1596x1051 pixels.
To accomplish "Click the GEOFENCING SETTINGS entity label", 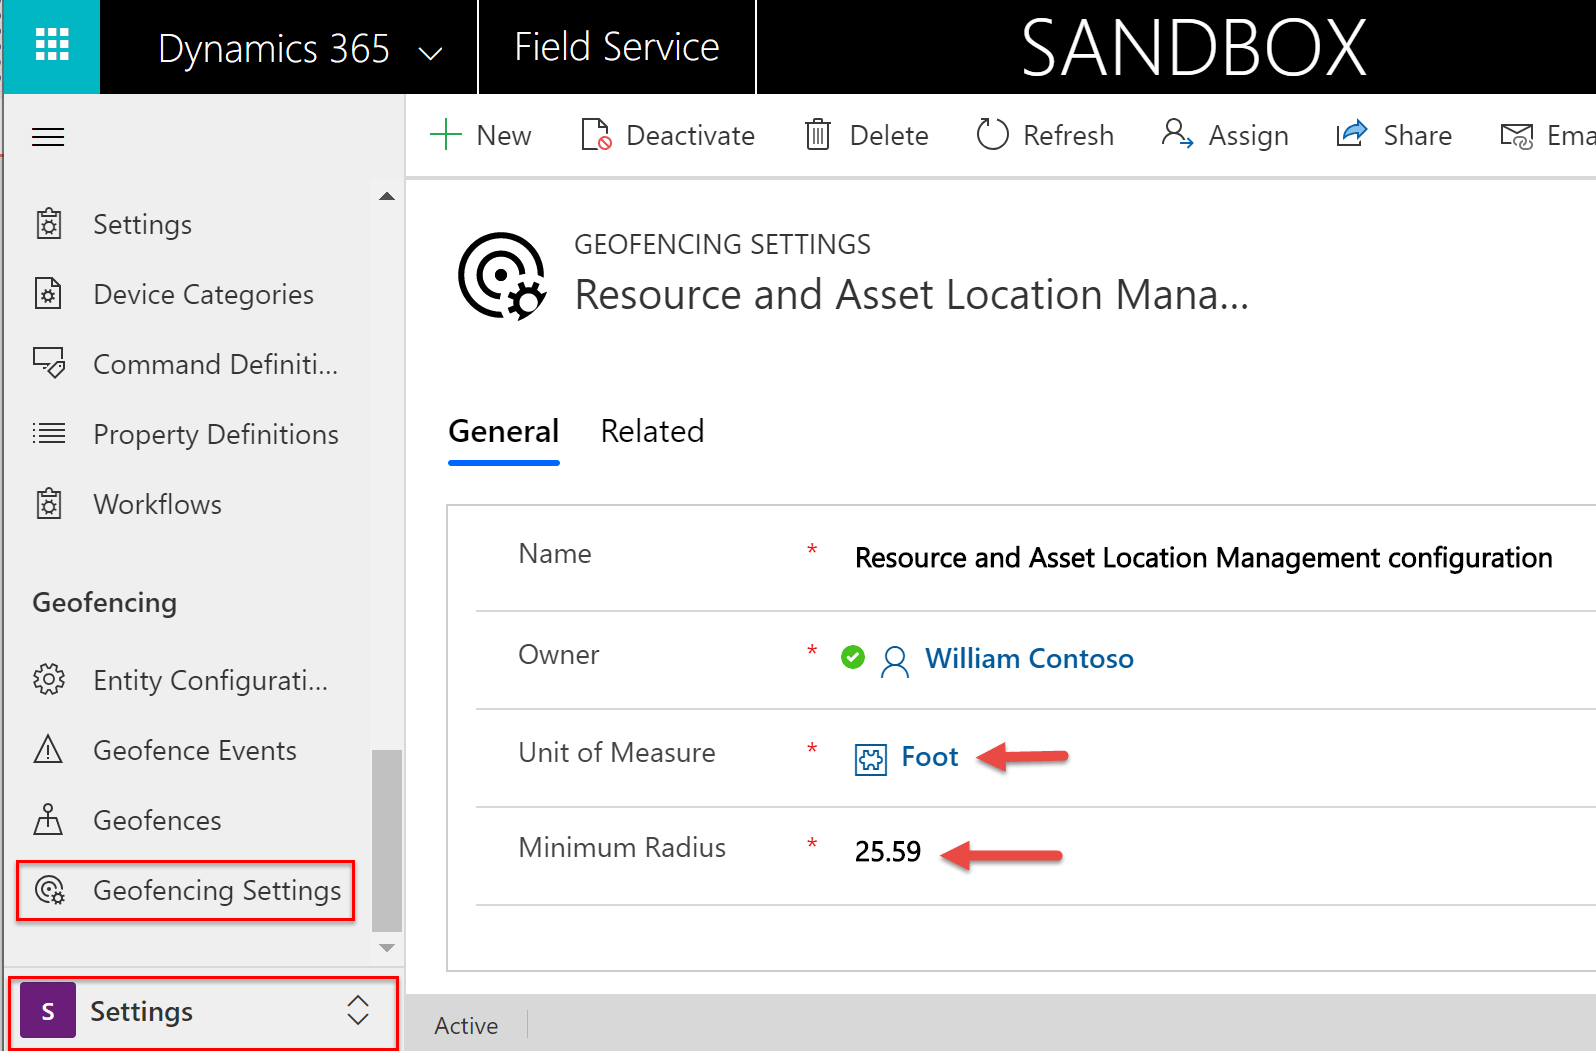I will pos(722,244).
